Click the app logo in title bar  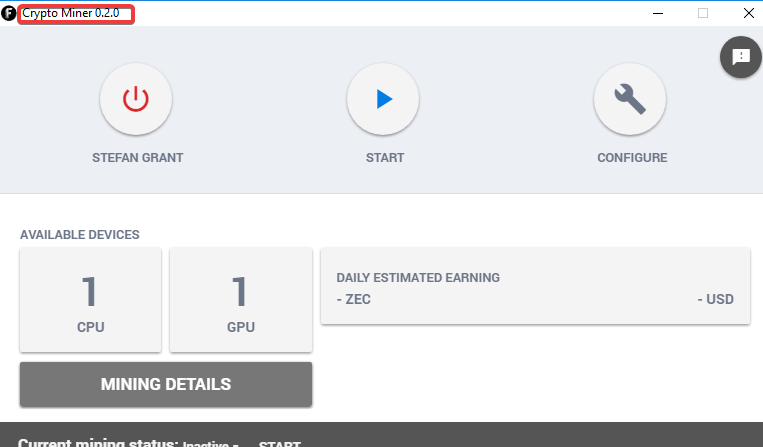pyautogui.click(x=9, y=14)
